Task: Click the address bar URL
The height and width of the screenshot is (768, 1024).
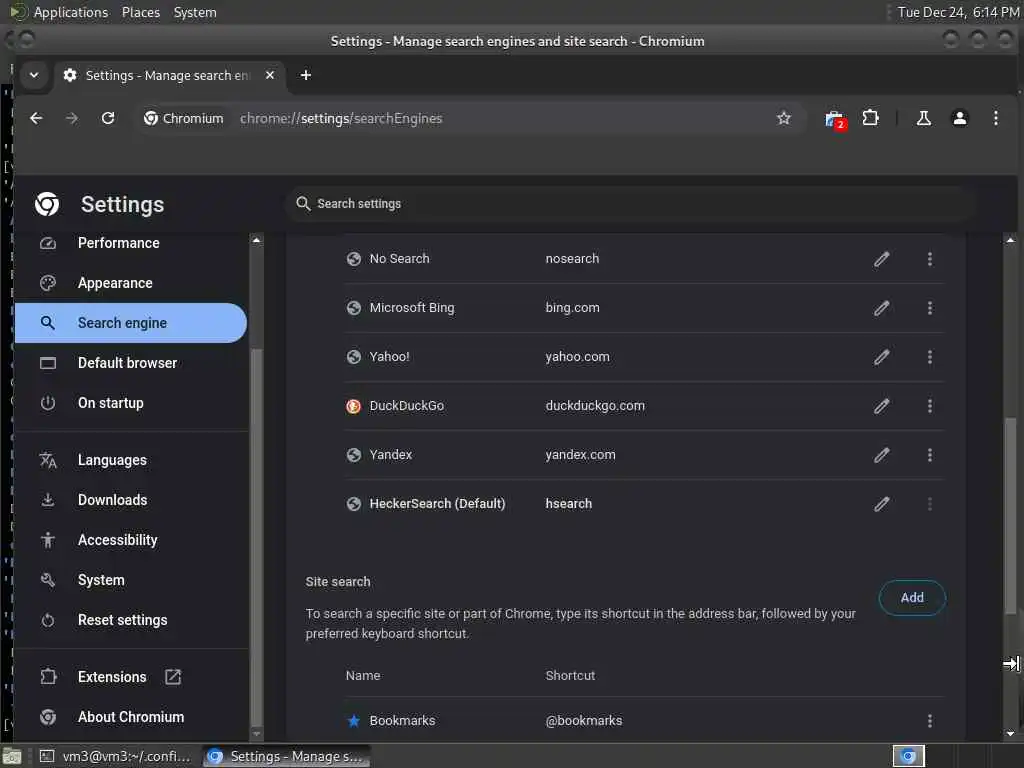Action: [341, 118]
